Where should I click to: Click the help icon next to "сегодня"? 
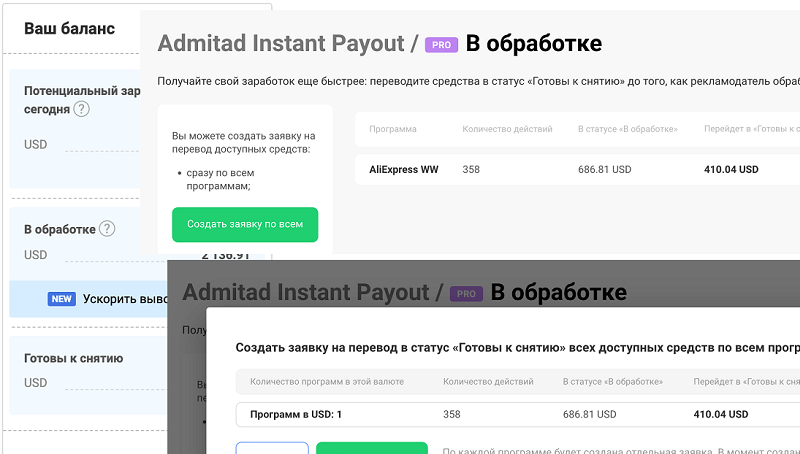81,109
